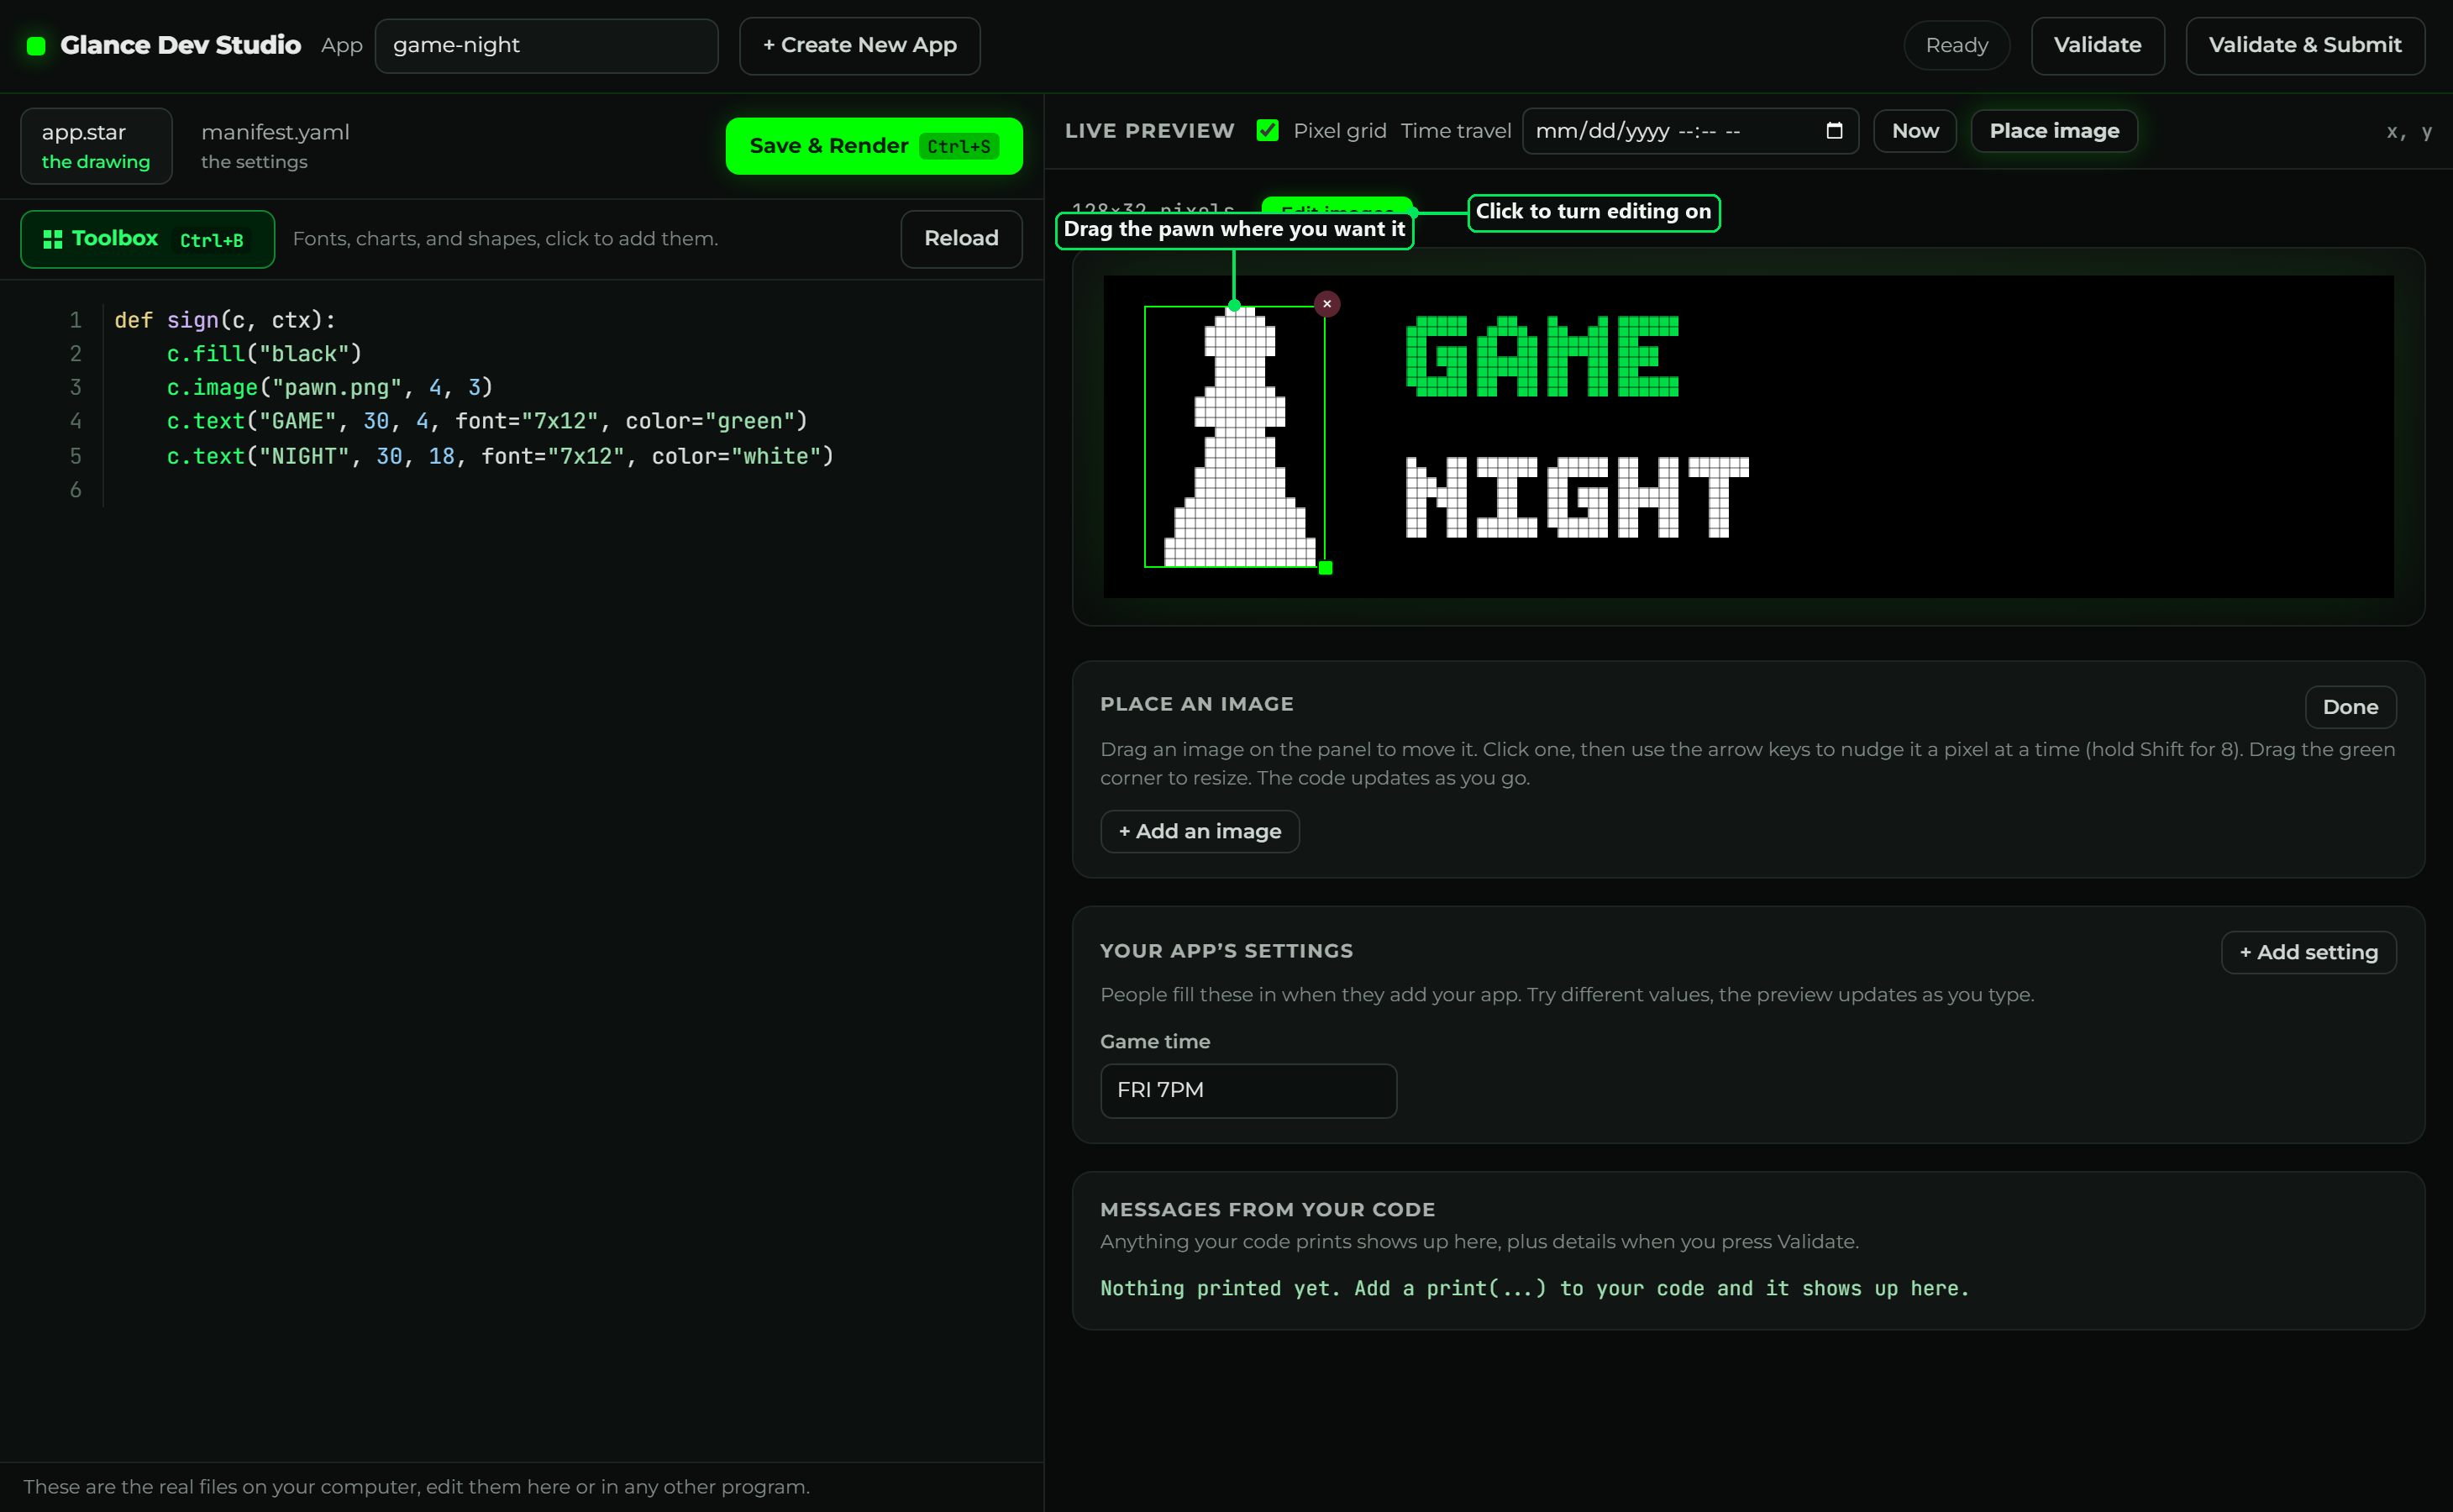Viewport: 2453px width, 1512px height.
Task: Click the footer note about real files
Action: [x=416, y=1487]
